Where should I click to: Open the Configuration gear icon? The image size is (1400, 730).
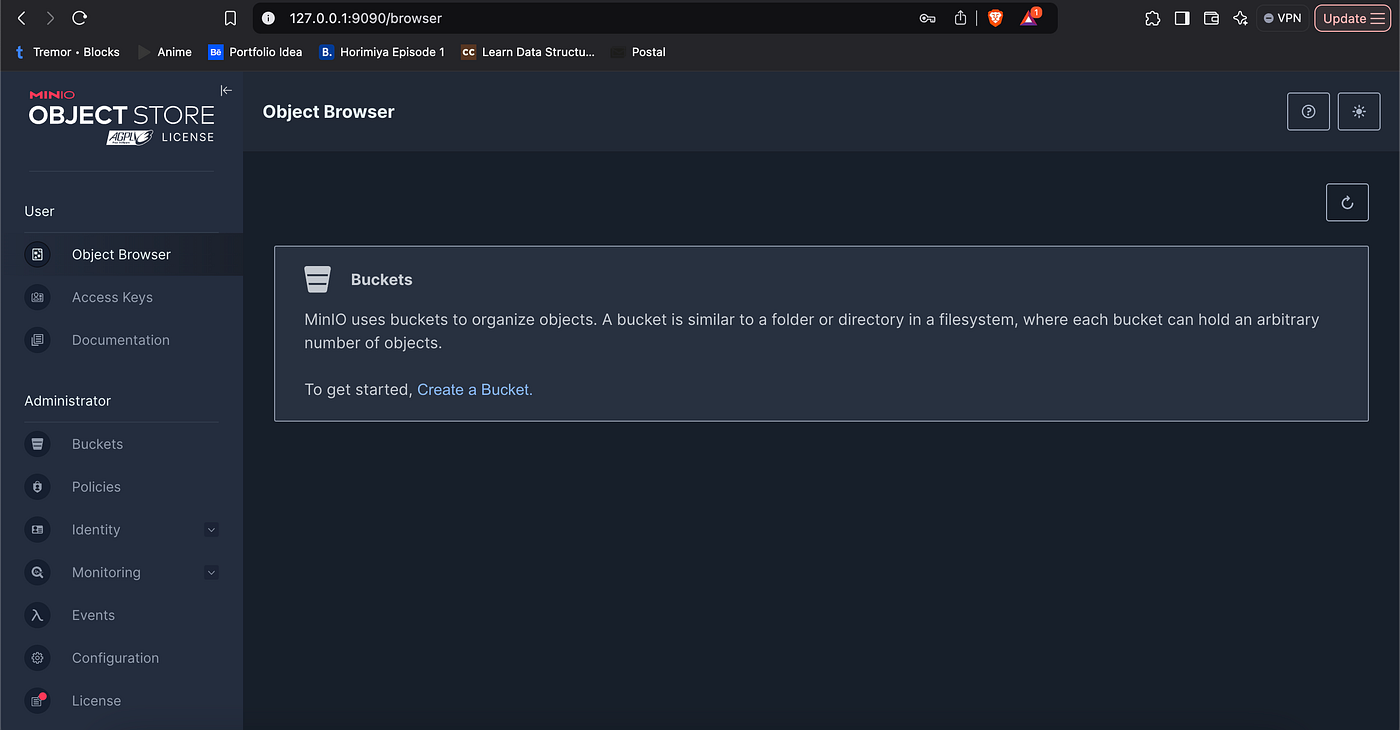[x=37, y=658]
